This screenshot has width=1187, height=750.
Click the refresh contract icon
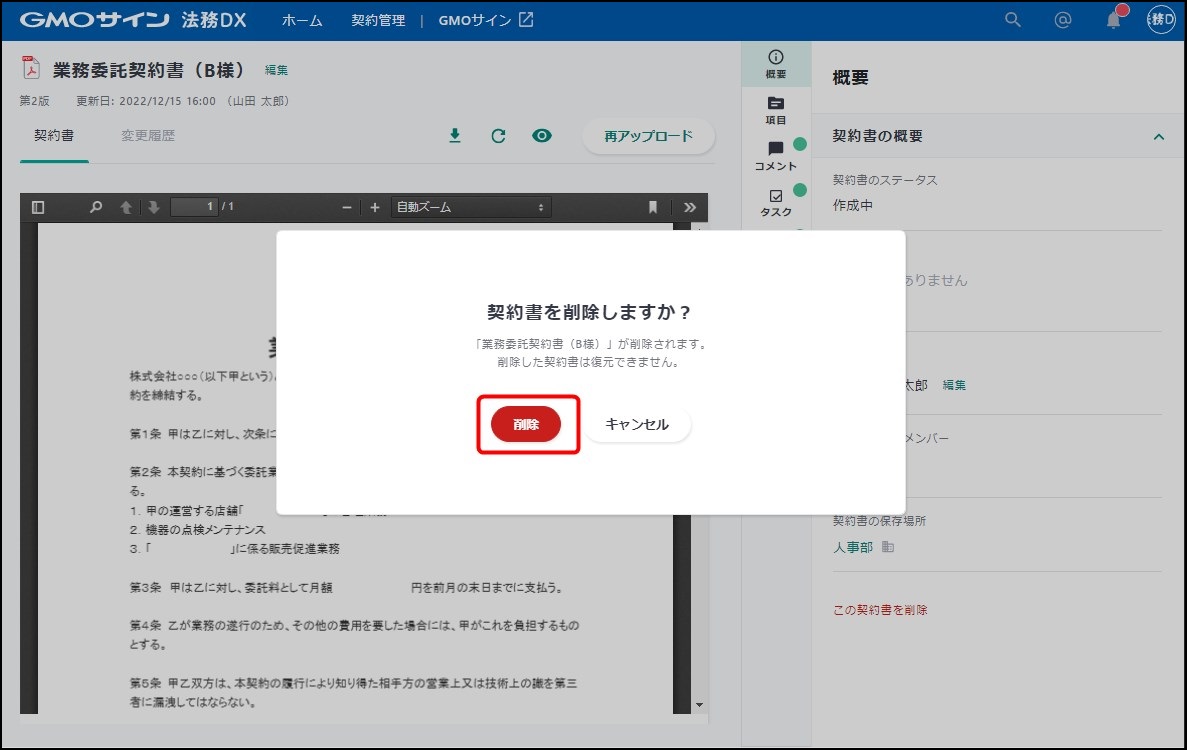(x=498, y=136)
